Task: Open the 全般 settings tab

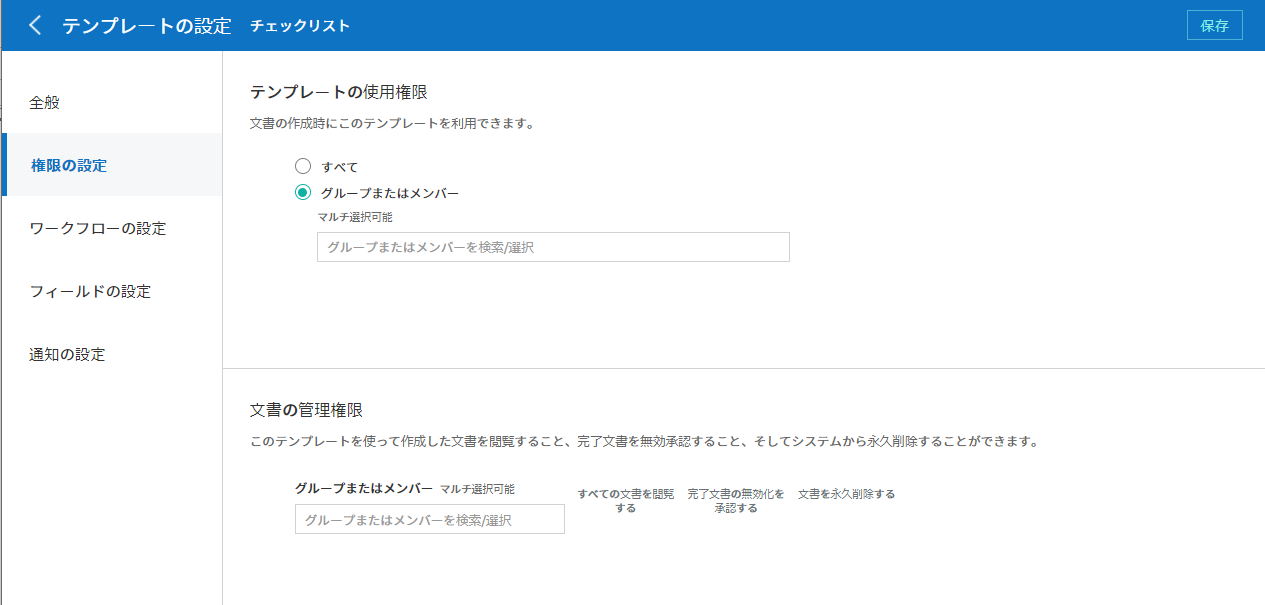Action: click(x=112, y=102)
